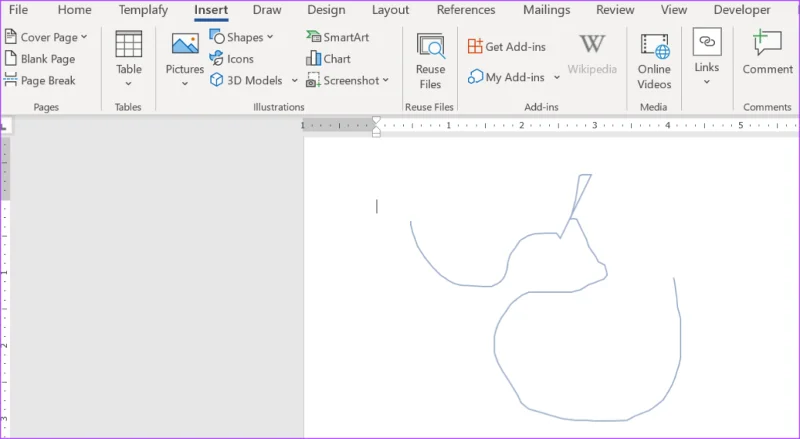The image size is (800, 439).
Task: Switch to the Layout tab
Action: [x=390, y=10]
